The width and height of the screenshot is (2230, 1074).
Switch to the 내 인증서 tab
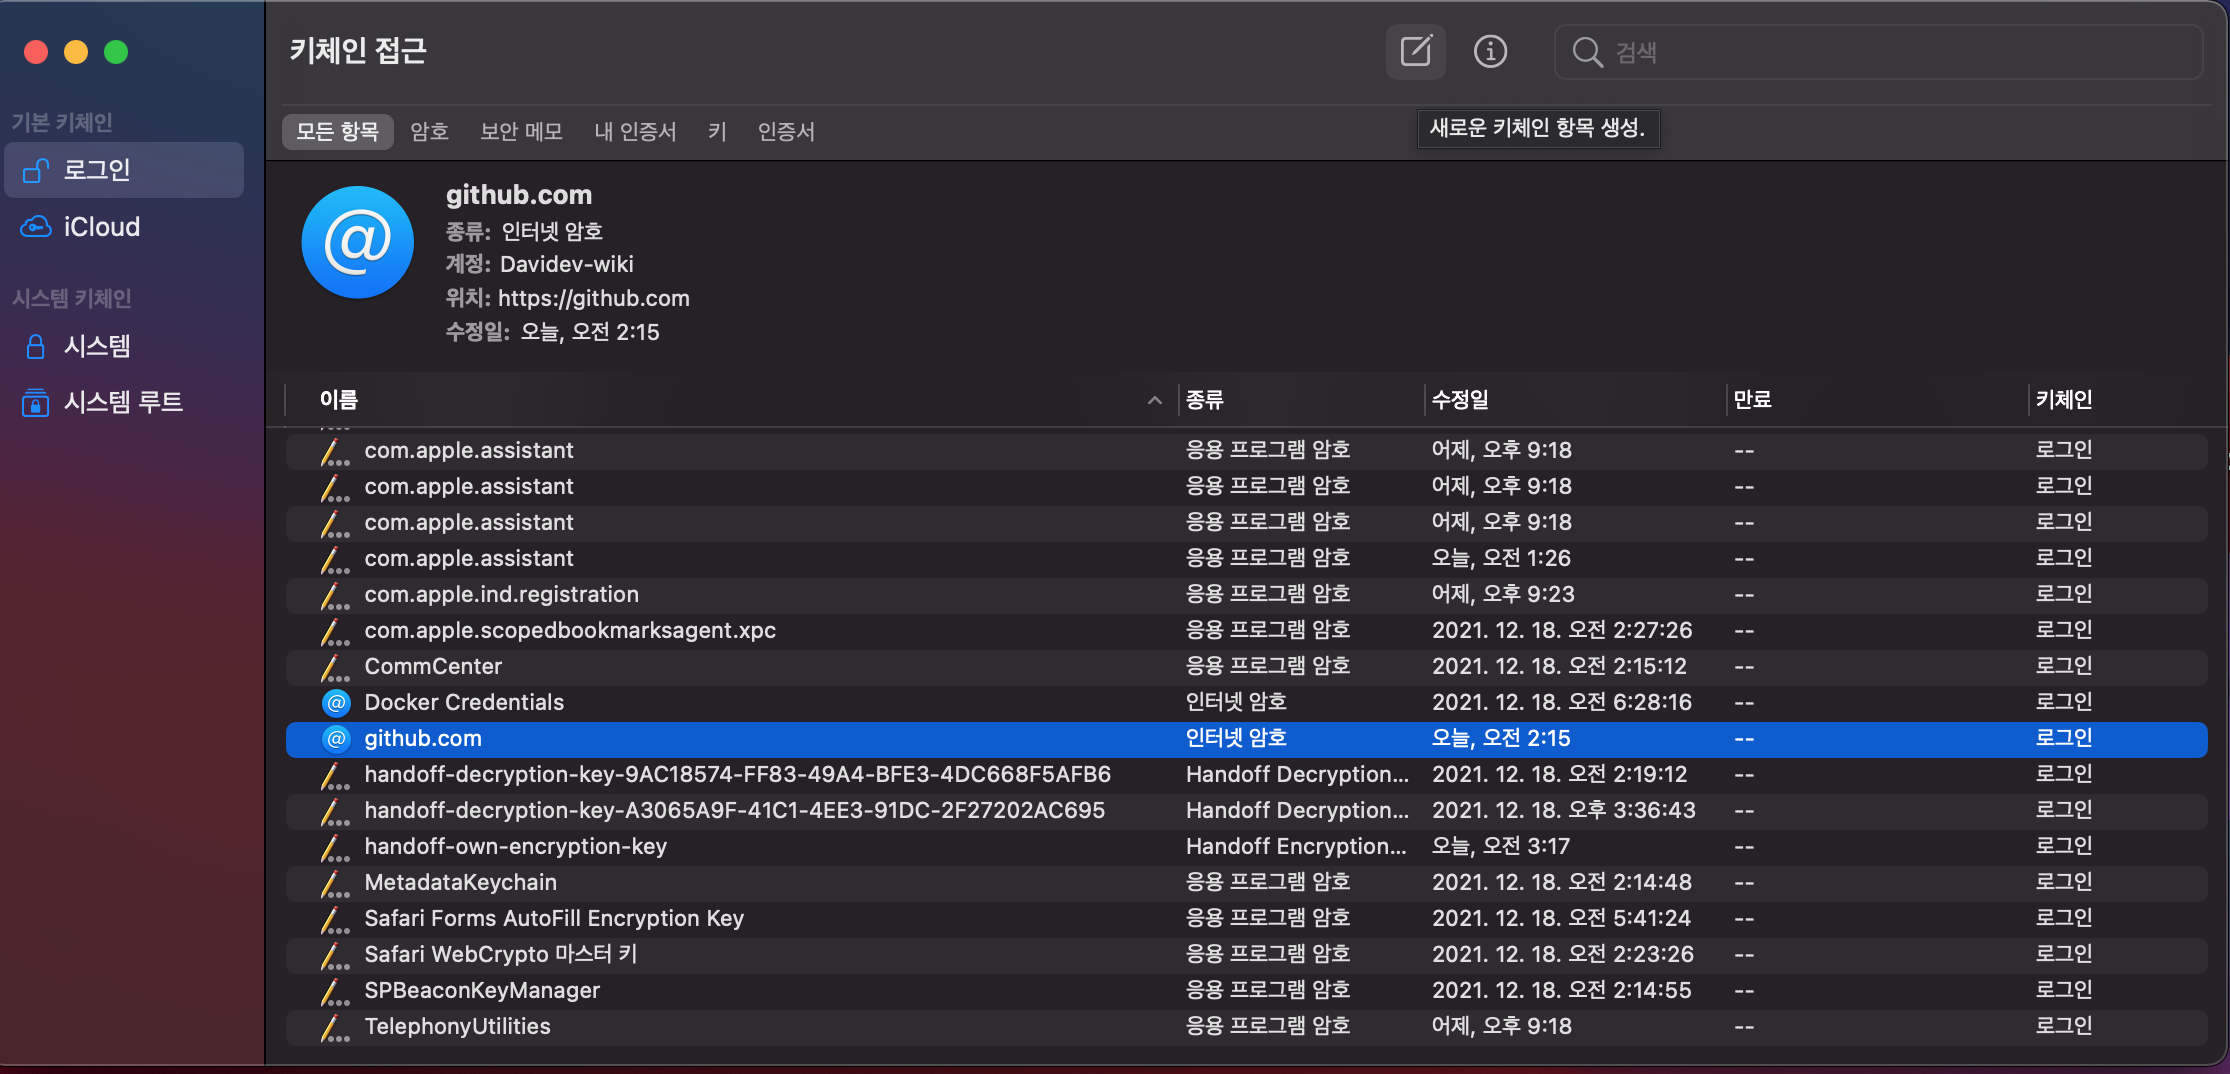[x=635, y=131]
